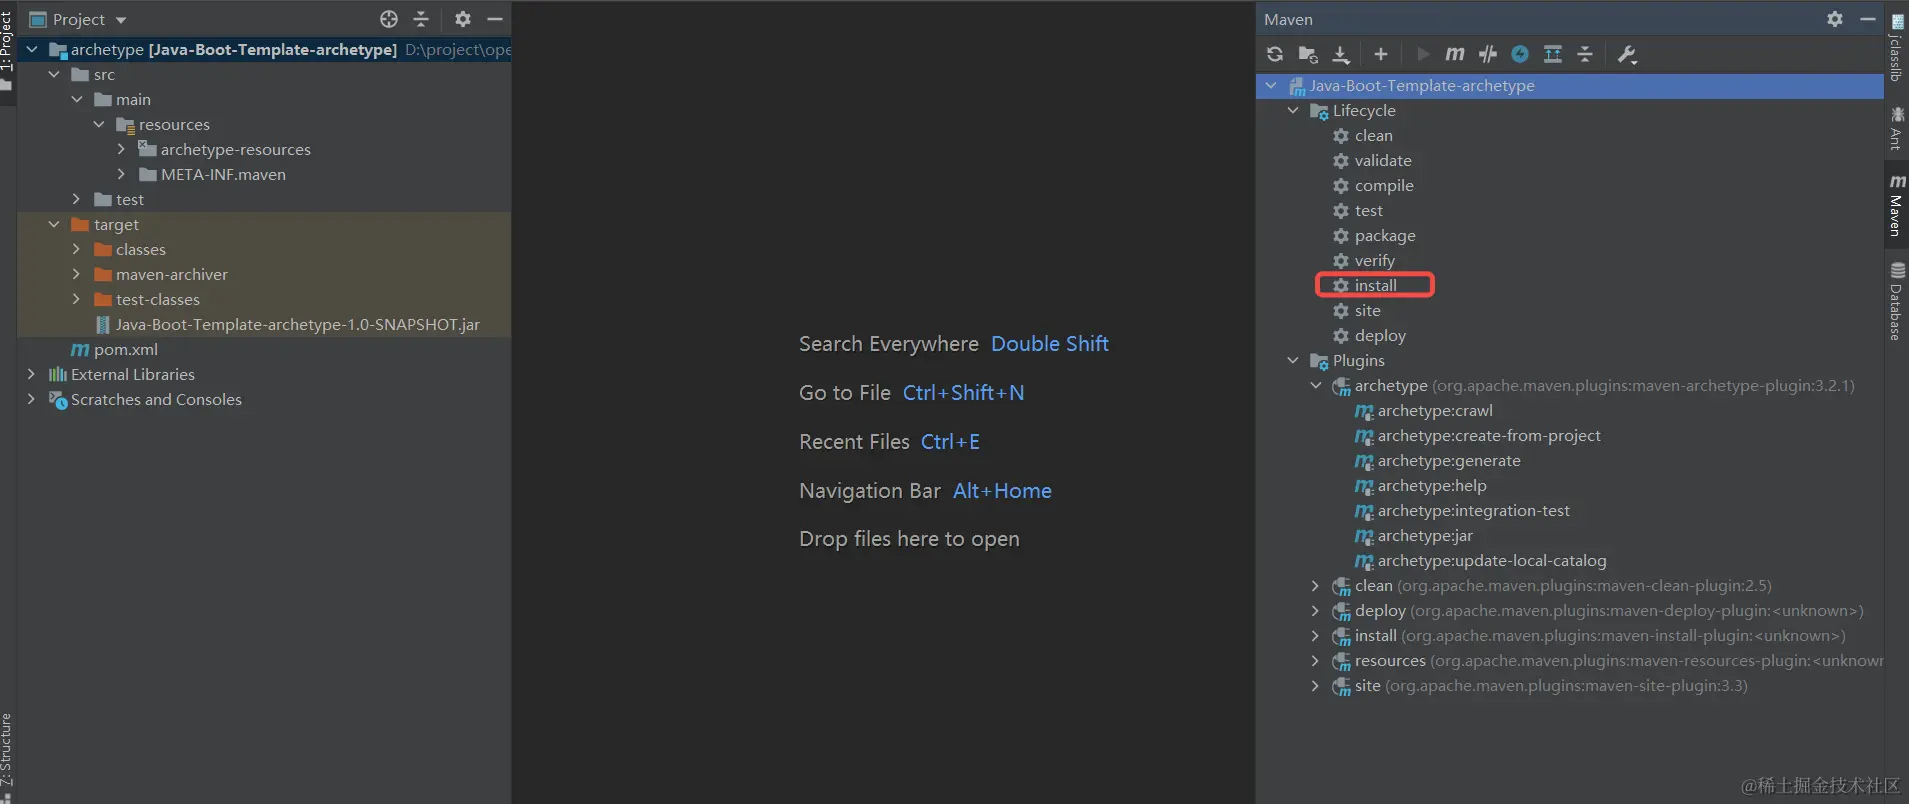Select the install lifecycle goal
Viewport: 1909px width, 804px height.
click(1375, 285)
